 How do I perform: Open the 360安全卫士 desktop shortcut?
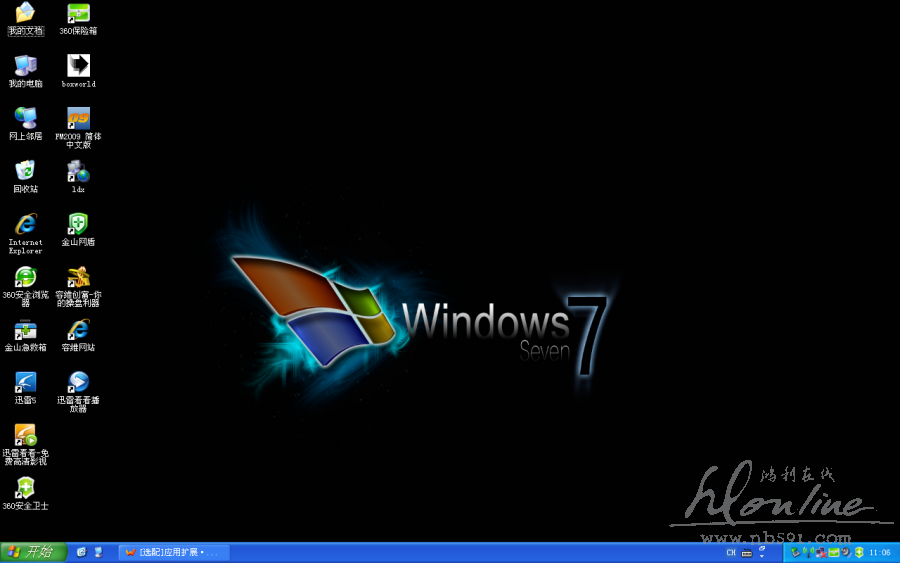(25, 488)
